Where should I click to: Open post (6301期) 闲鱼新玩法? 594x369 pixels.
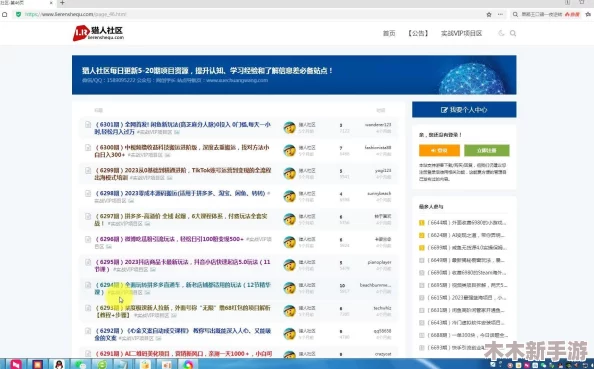182,128
